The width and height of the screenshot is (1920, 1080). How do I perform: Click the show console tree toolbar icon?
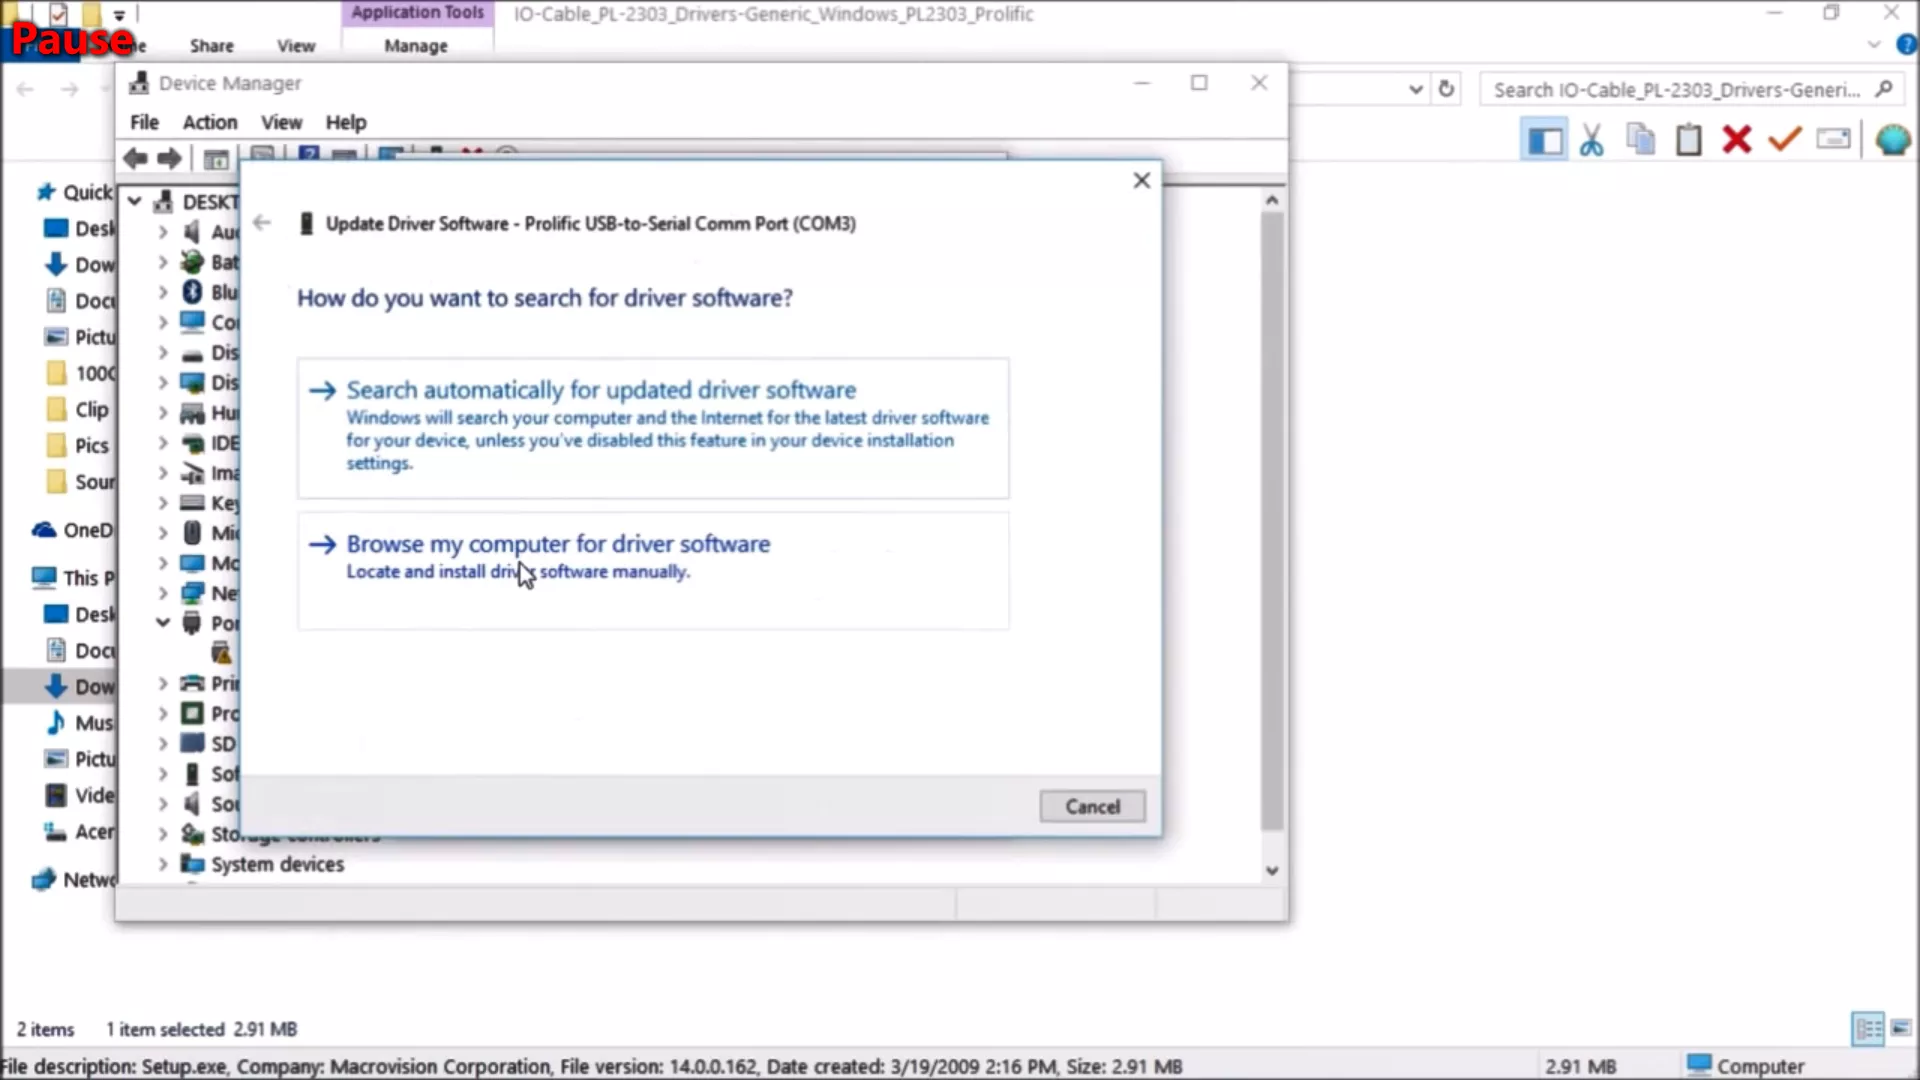click(x=216, y=159)
